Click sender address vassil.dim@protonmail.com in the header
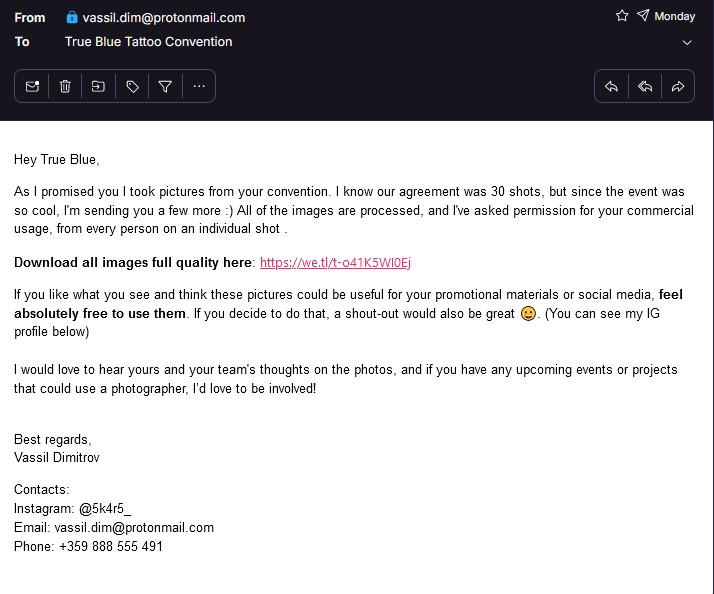Image resolution: width=714 pixels, height=594 pixels. click(x=163, y=17)
